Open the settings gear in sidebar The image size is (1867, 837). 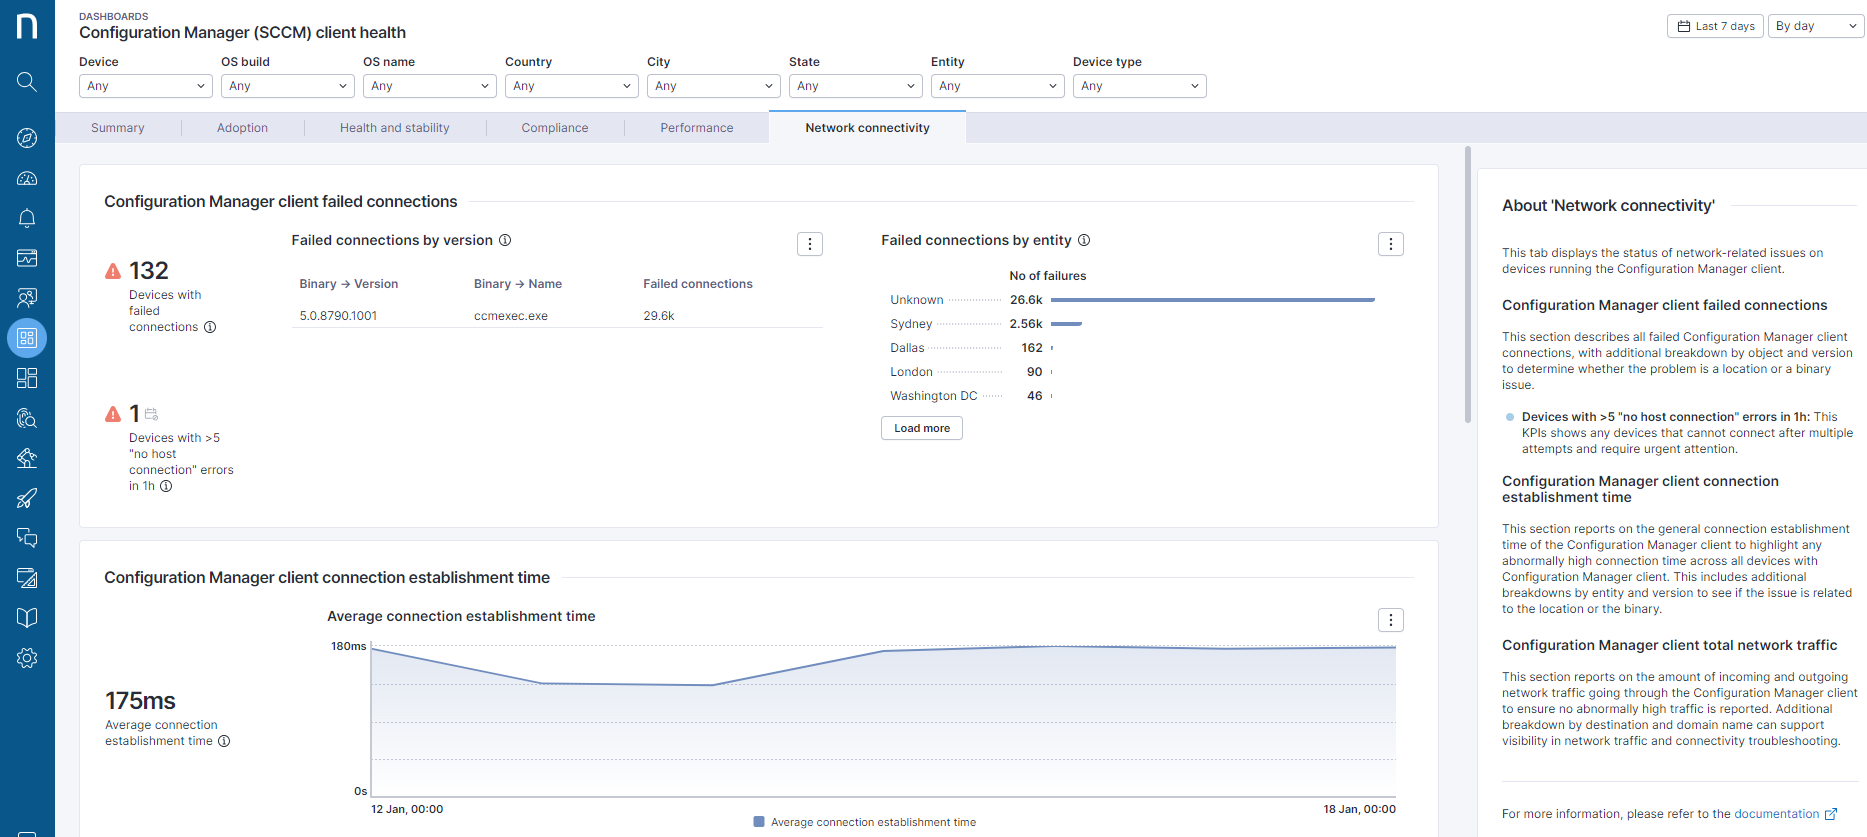tap(27, 658)
